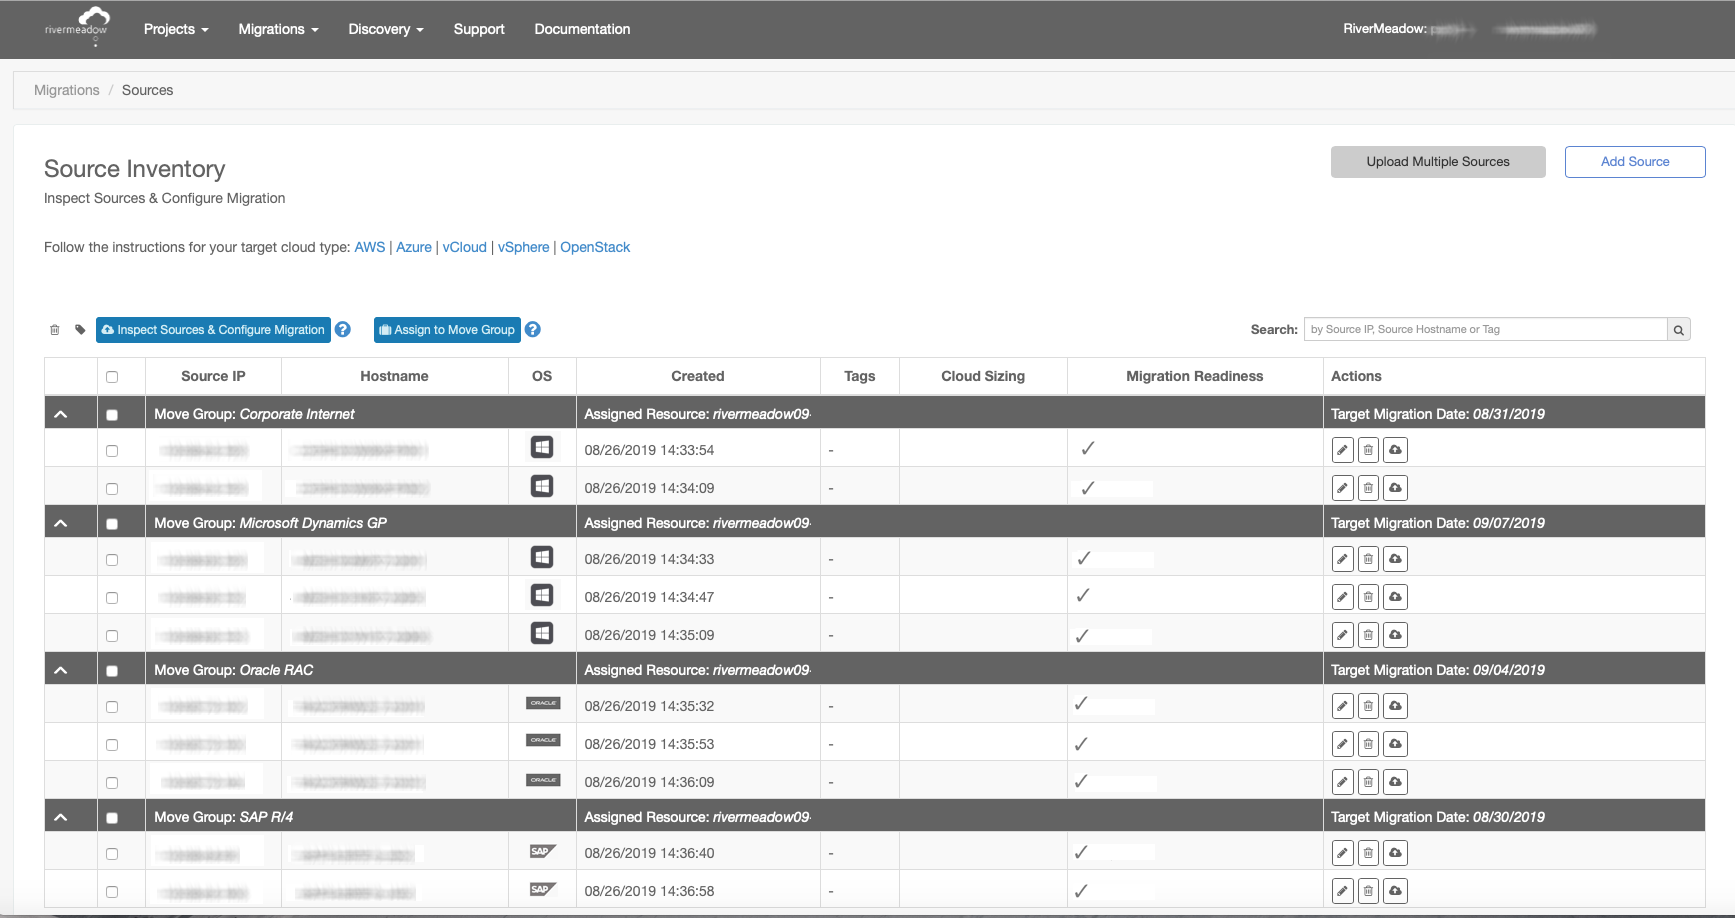The width and height of the screenshot is (1735, 918).
Task: Delete the SAP source created 14:36:58
Action: tap(1368, 891)
